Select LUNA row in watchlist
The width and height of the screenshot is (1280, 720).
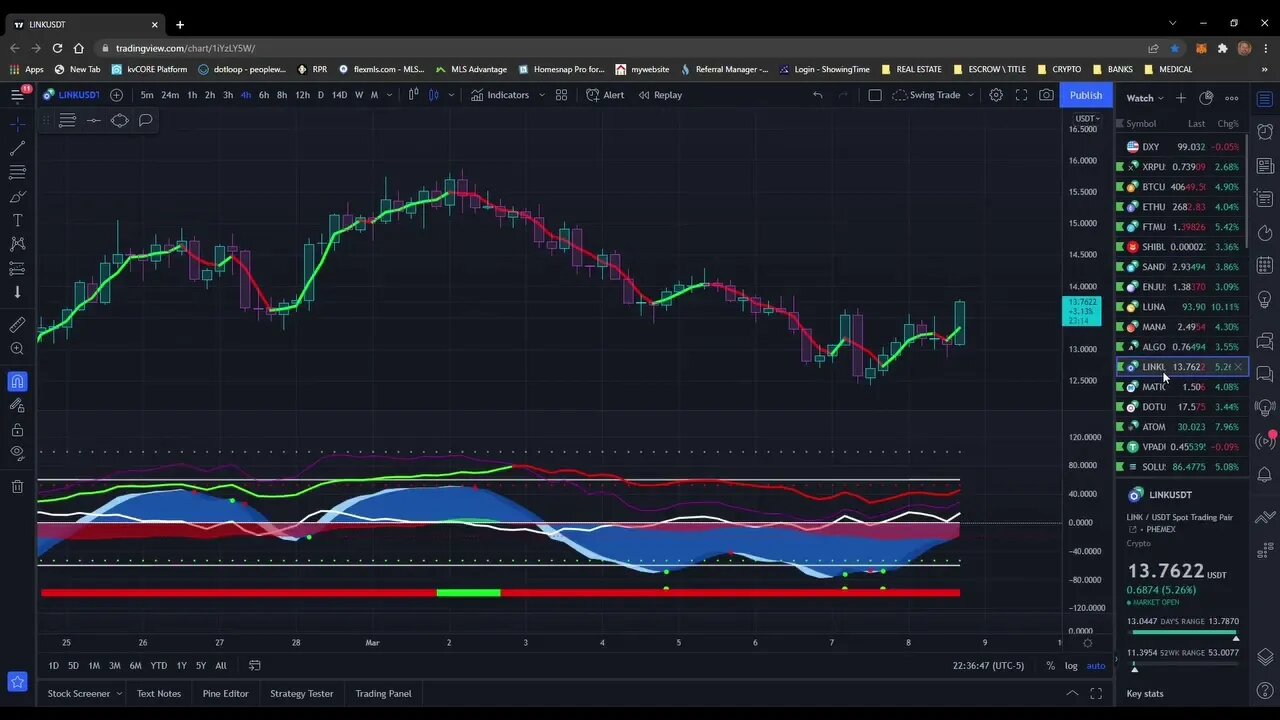click(1180, 307)
